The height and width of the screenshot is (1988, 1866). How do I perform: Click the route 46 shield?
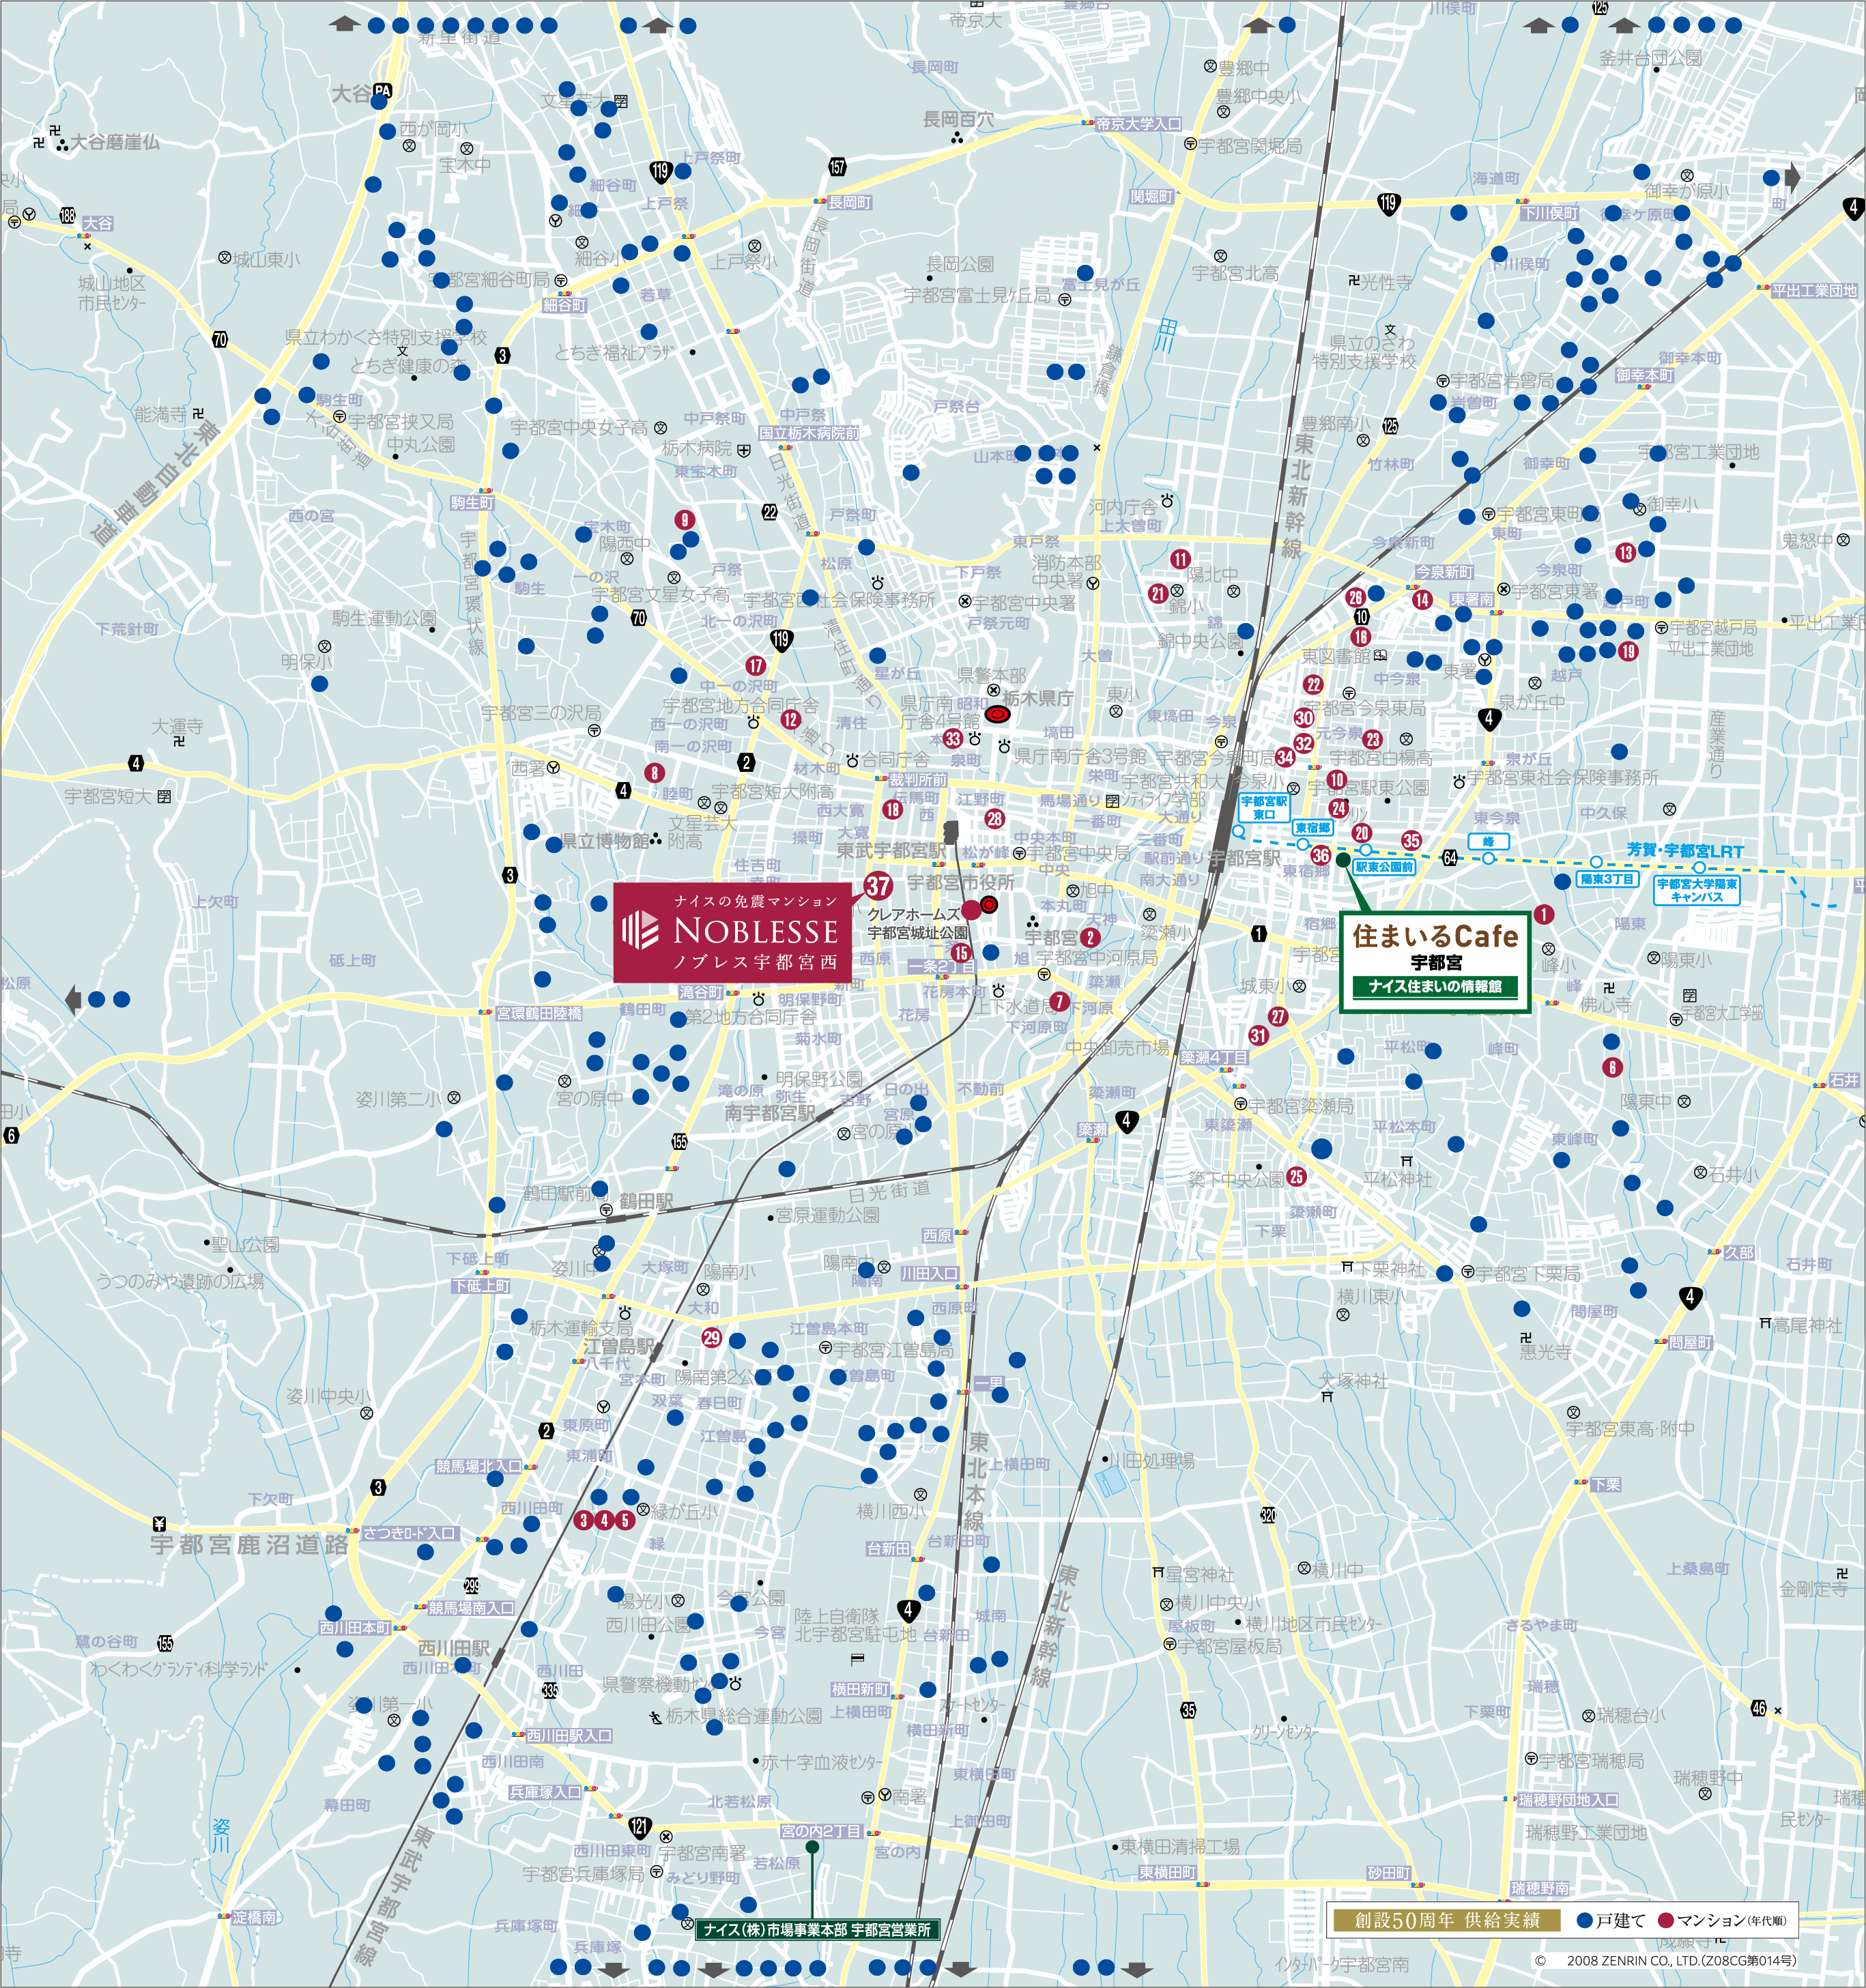pyautogui.click(x=1759, y=1708)
